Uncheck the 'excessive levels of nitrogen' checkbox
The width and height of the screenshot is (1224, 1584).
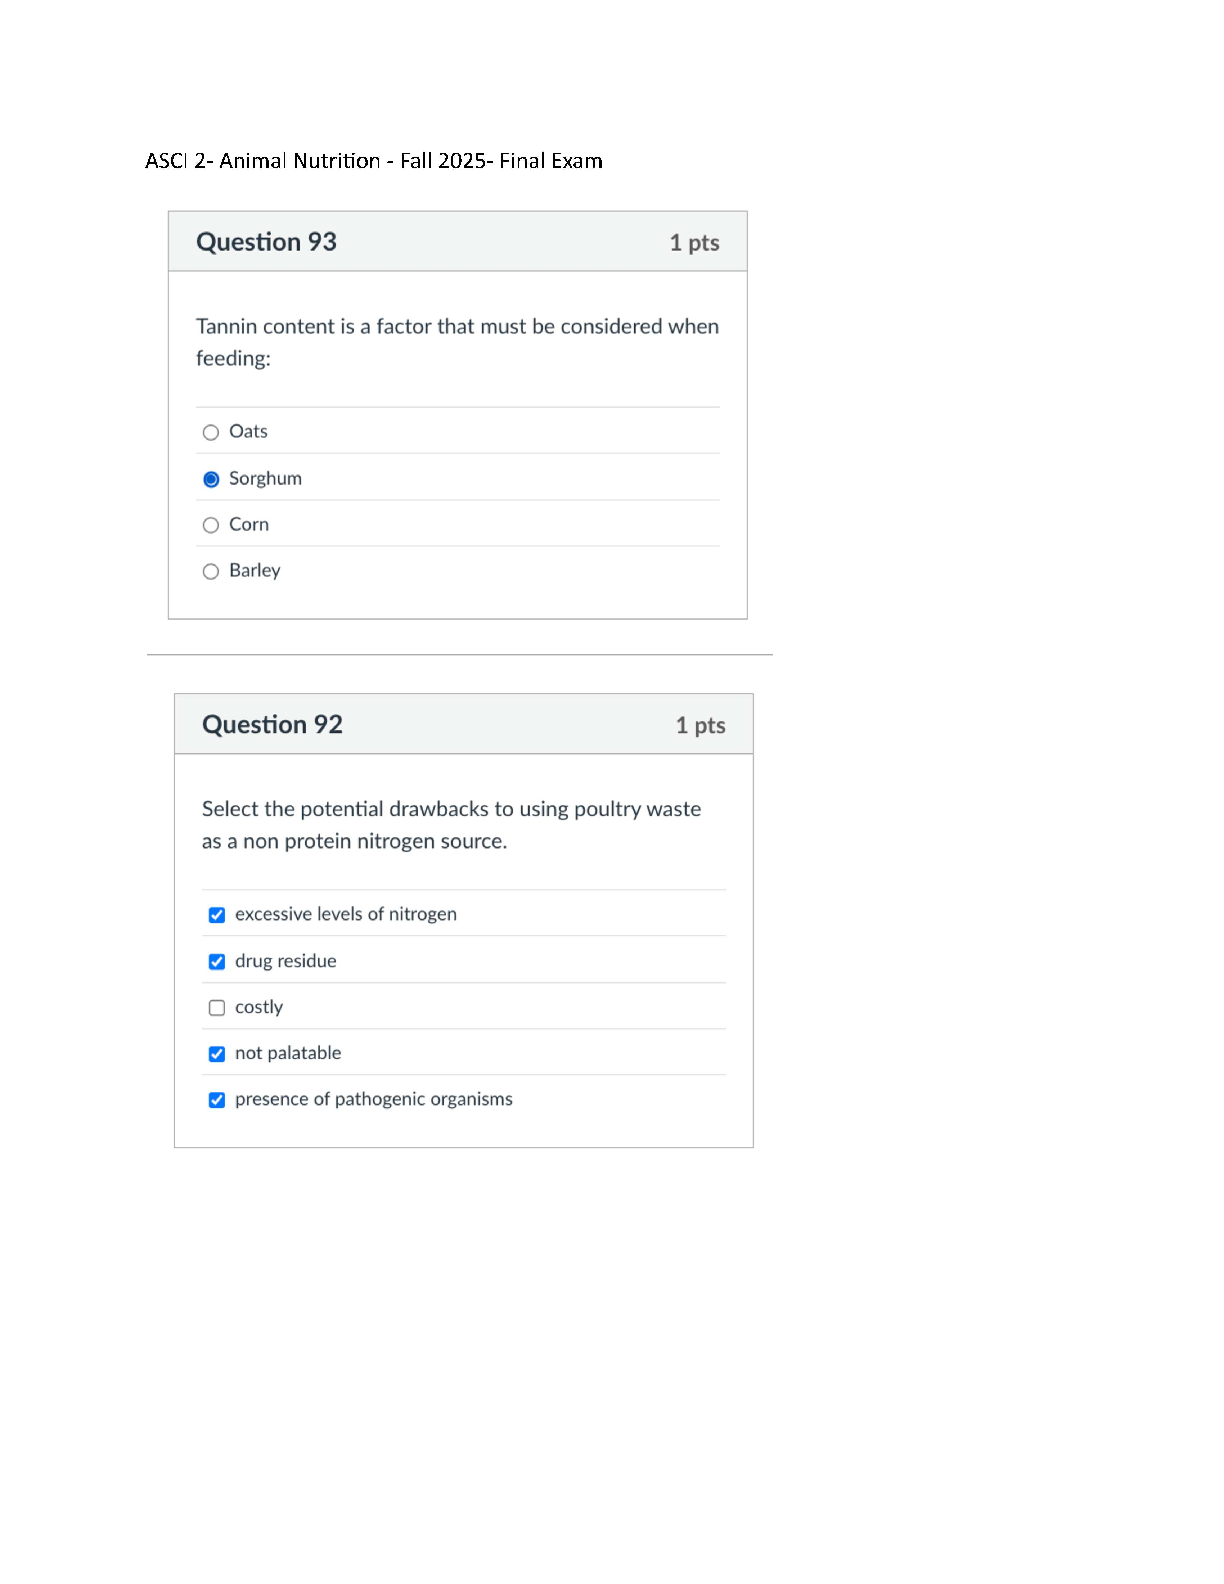click(x=217, y=915)
